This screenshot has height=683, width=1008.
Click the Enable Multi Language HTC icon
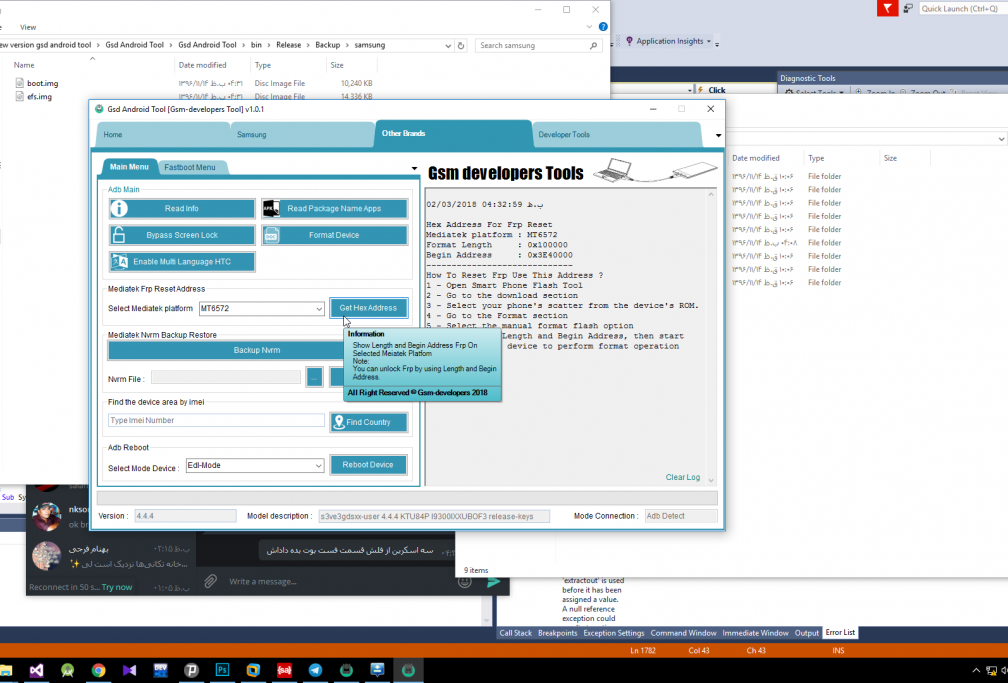click(120, 262)
